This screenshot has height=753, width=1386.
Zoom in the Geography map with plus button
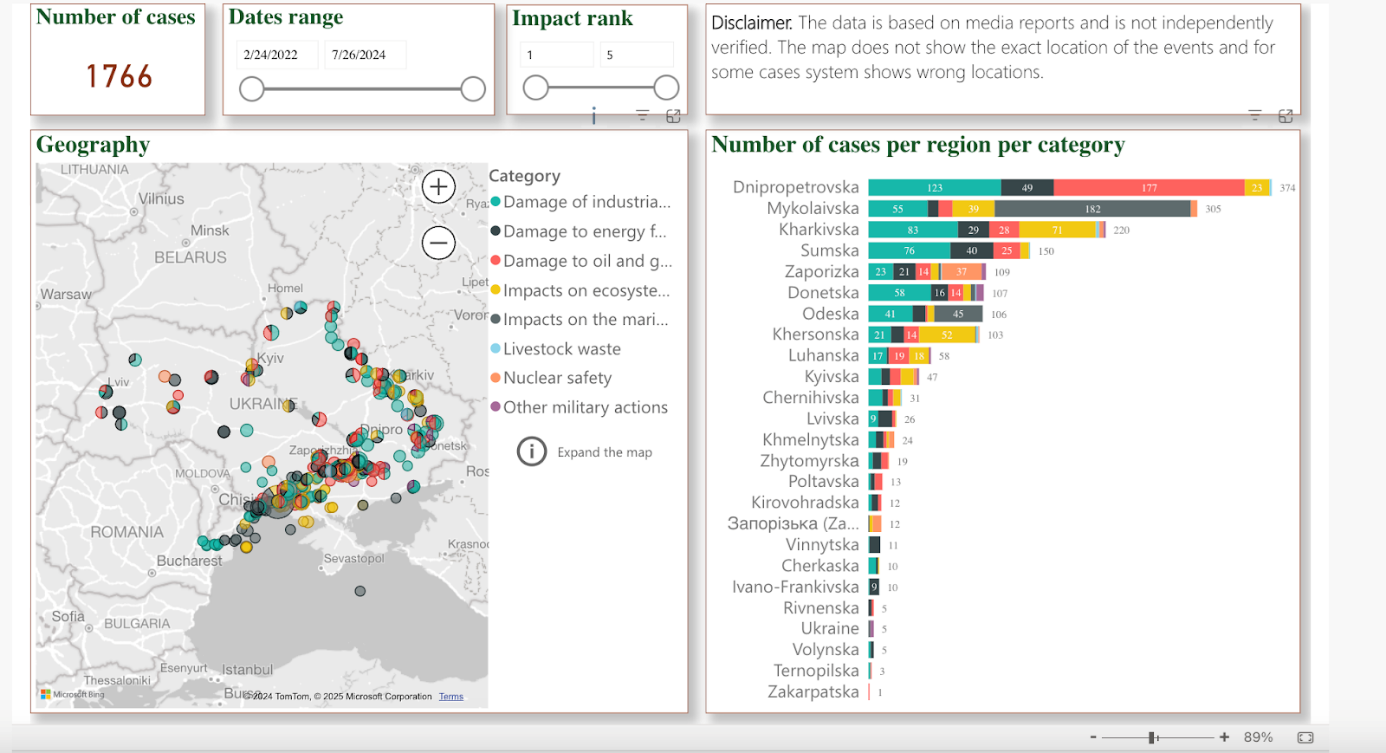coord(439,186)
